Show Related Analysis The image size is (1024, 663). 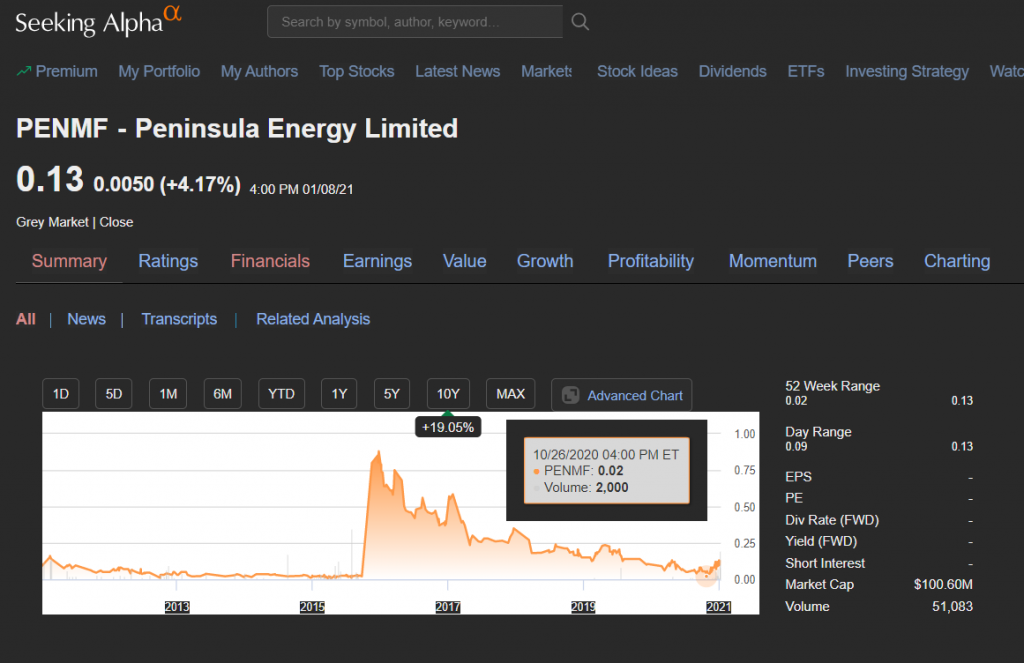(313, 319)
